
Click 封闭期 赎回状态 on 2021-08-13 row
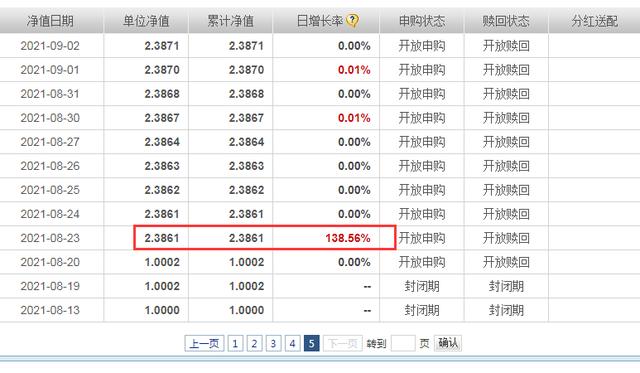click(506, 310)
